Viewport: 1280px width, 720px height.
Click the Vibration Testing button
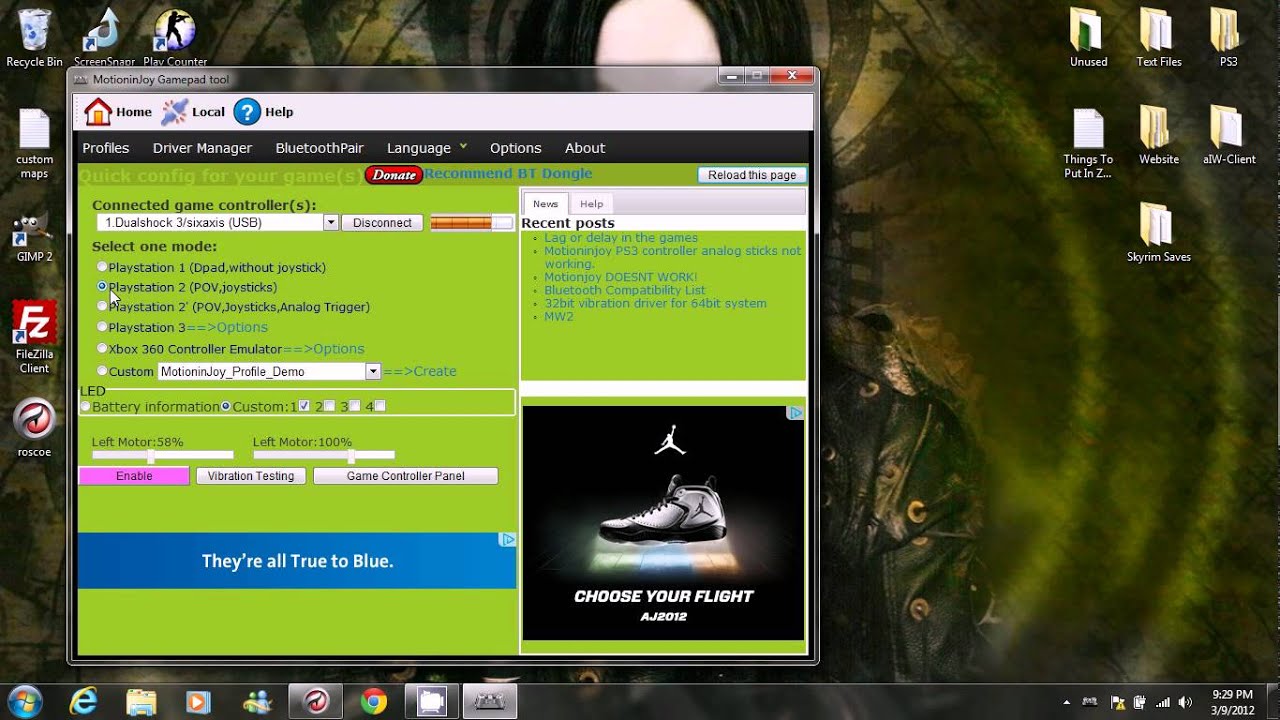click(251, 476)
